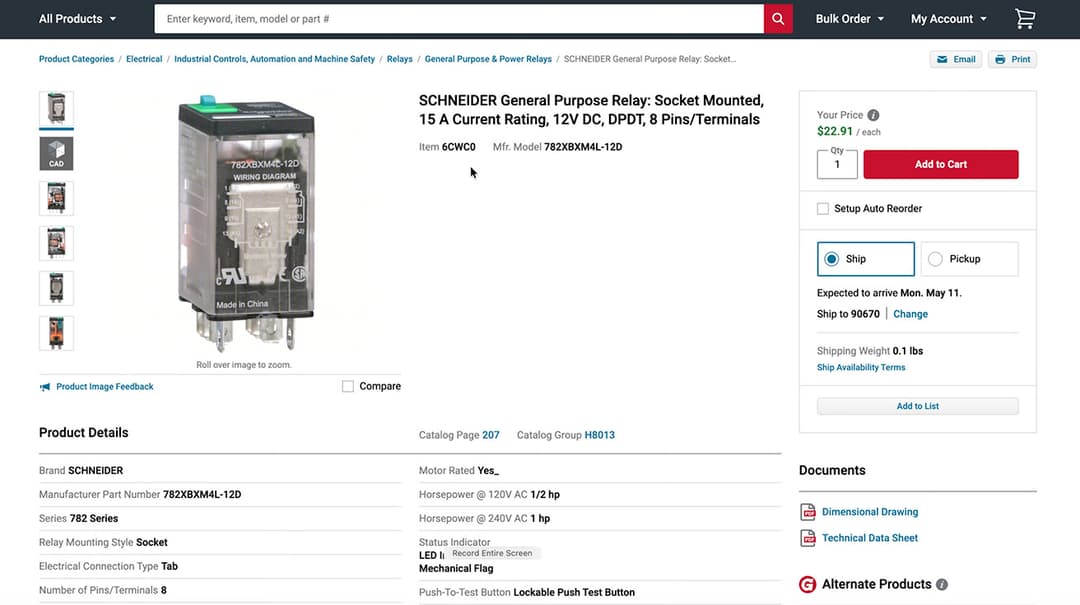Open Ship Availability Terms link

[x=861, y=368]
